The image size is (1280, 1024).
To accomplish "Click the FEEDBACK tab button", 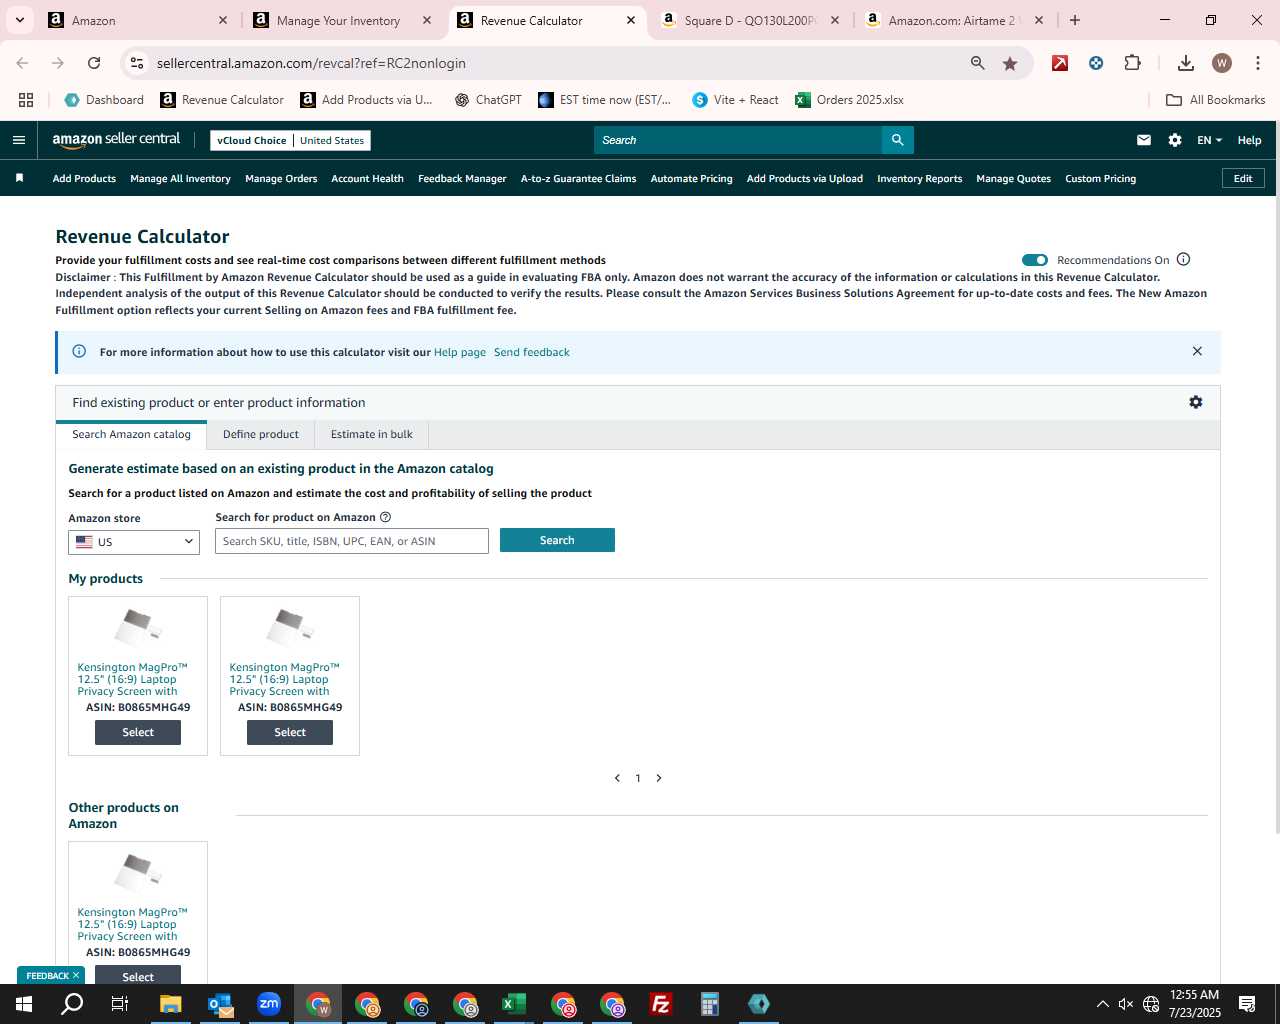I will tap(47, 976).
